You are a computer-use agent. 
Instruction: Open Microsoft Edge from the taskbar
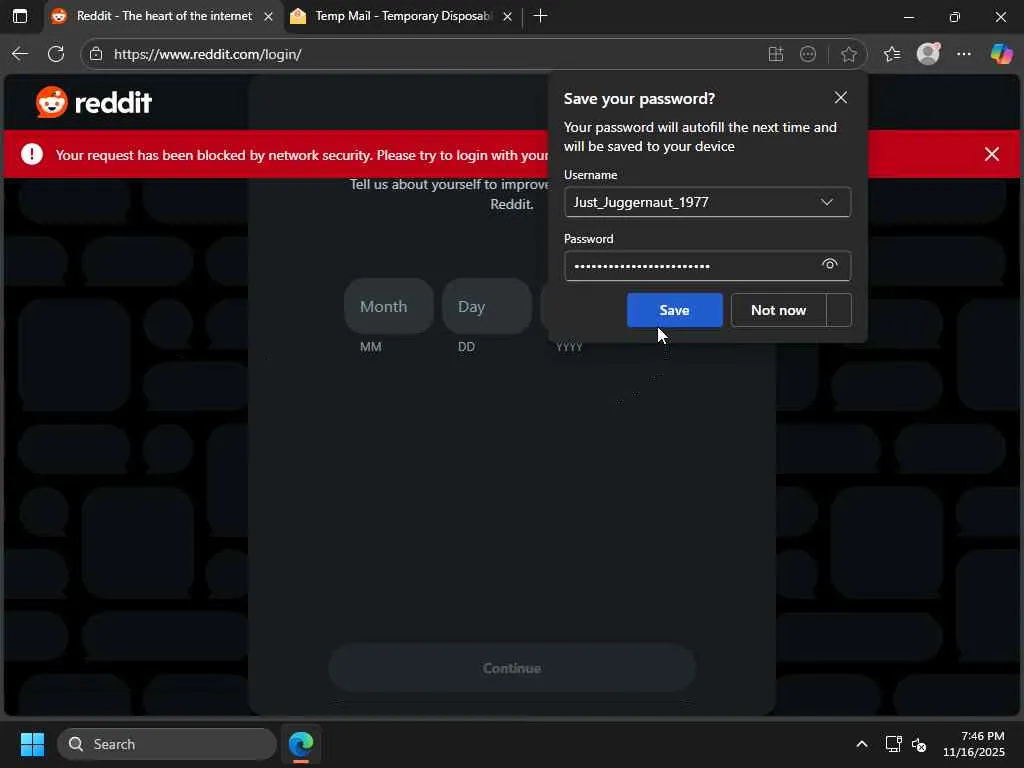coord(301,744)
